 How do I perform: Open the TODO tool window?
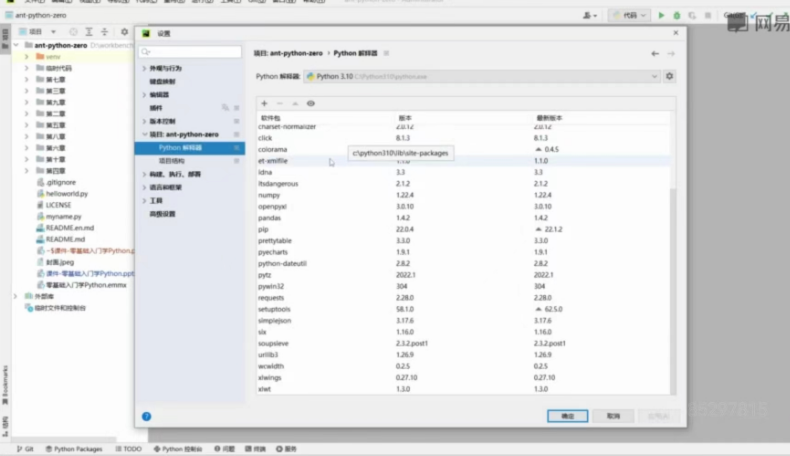pos(128,448)
